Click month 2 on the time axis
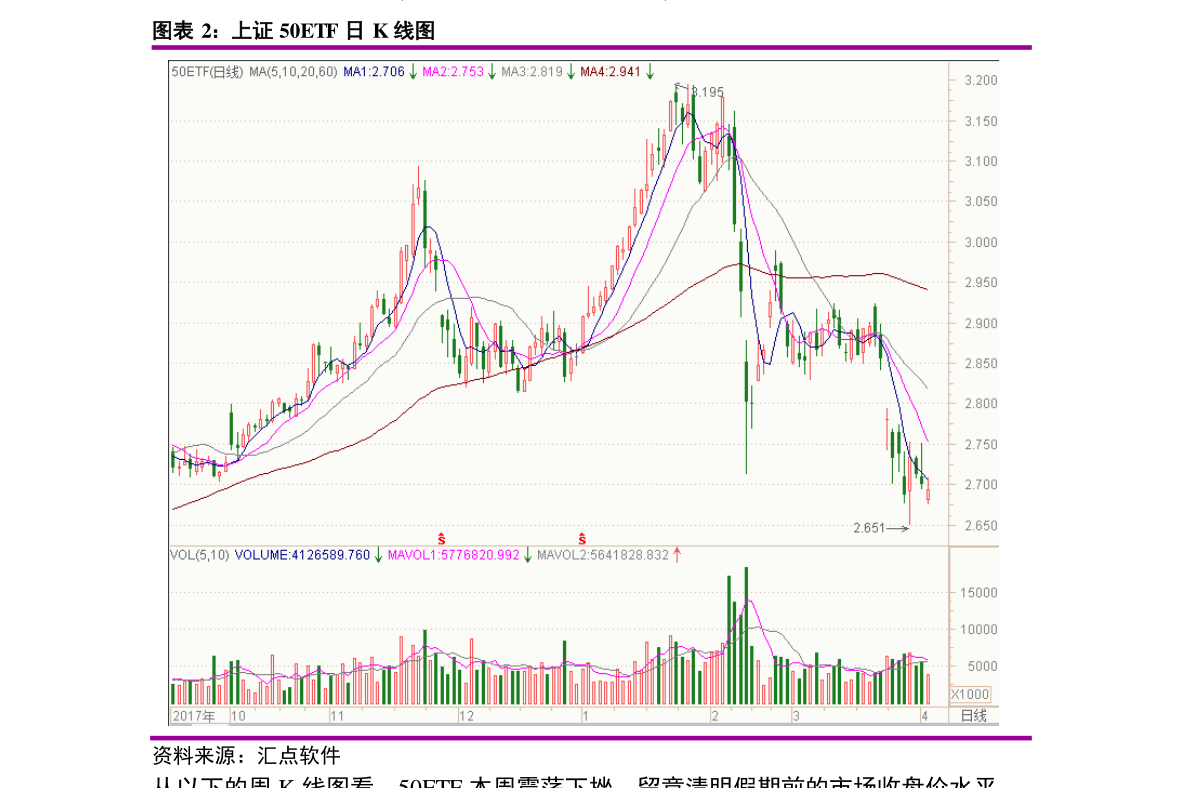This screenshot has height=788, width=1191. point(714,716)
